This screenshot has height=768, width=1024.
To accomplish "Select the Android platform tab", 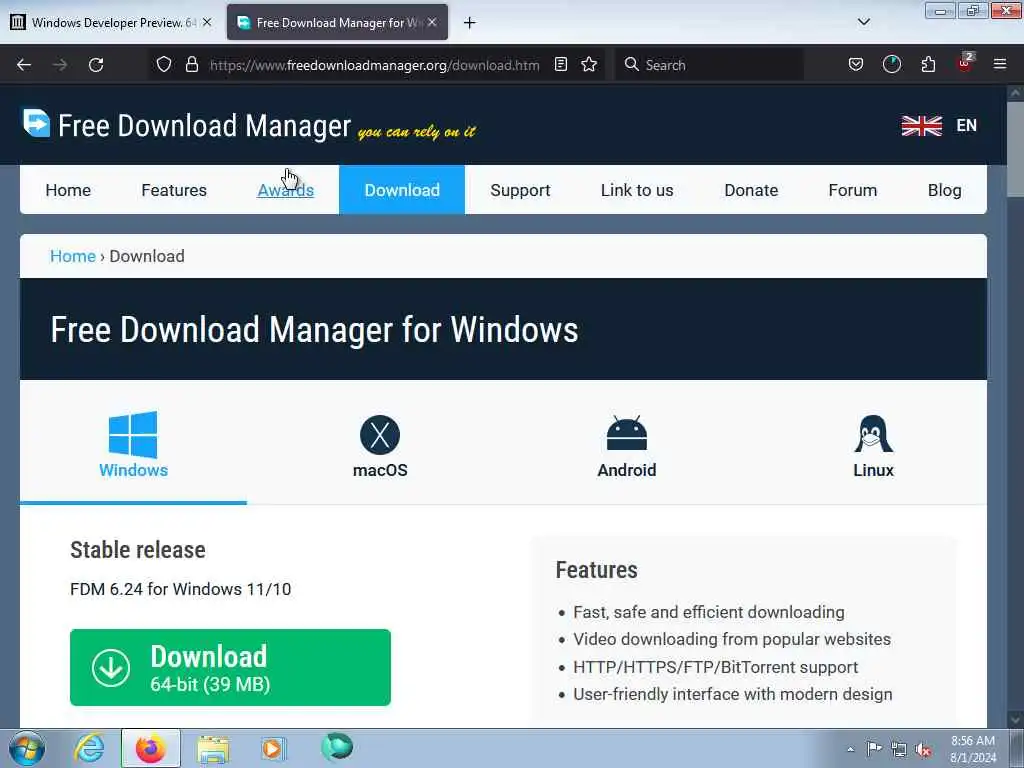I will coord(626,445).
